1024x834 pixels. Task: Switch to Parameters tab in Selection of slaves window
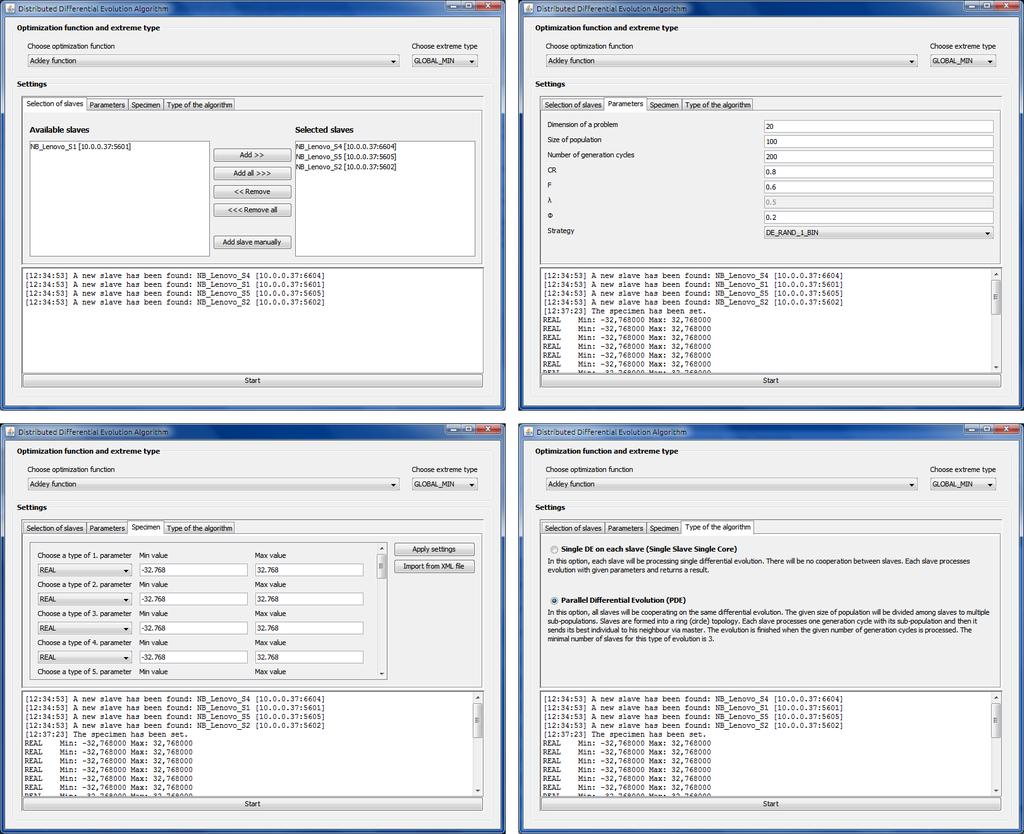[x=107, y=104]
